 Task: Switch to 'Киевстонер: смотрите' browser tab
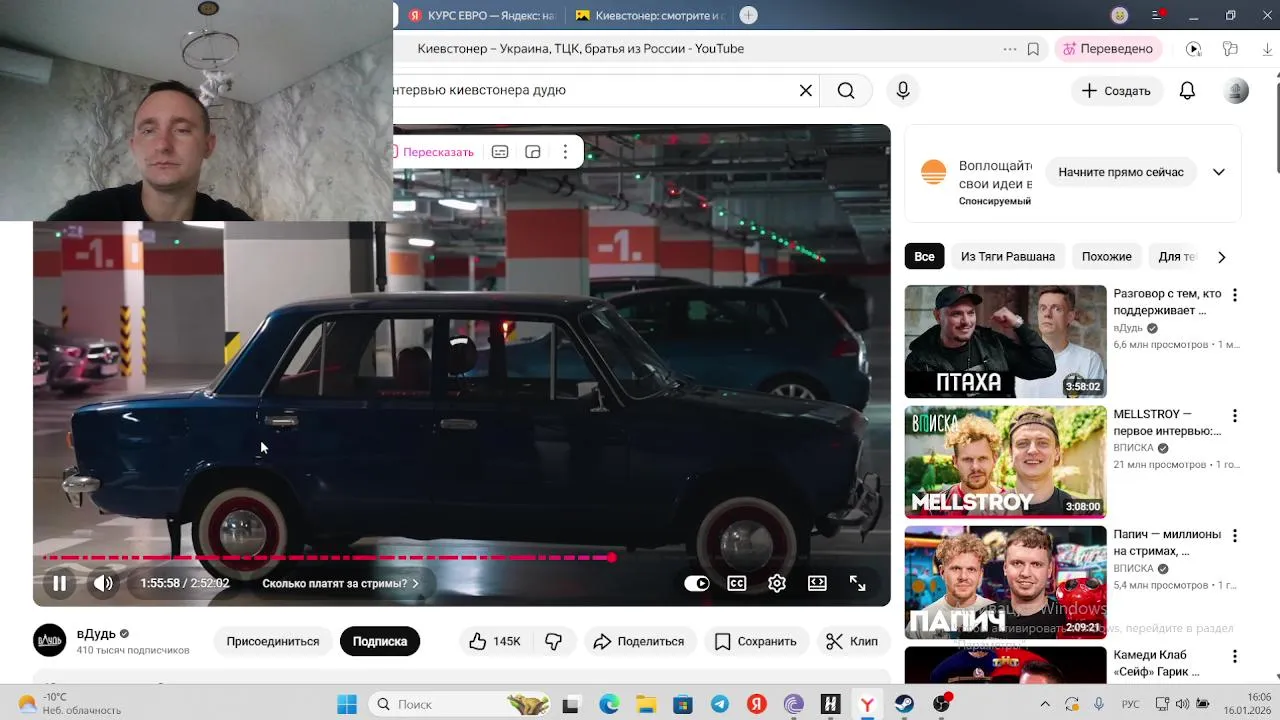pos(650,15)
